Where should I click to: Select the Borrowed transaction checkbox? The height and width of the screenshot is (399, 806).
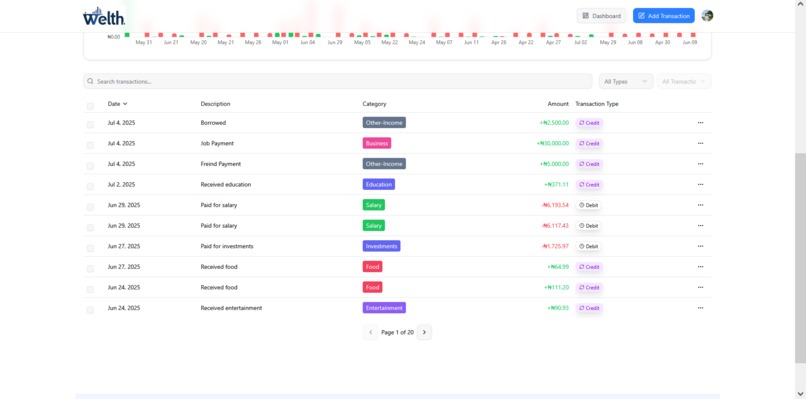click(90, 125)
